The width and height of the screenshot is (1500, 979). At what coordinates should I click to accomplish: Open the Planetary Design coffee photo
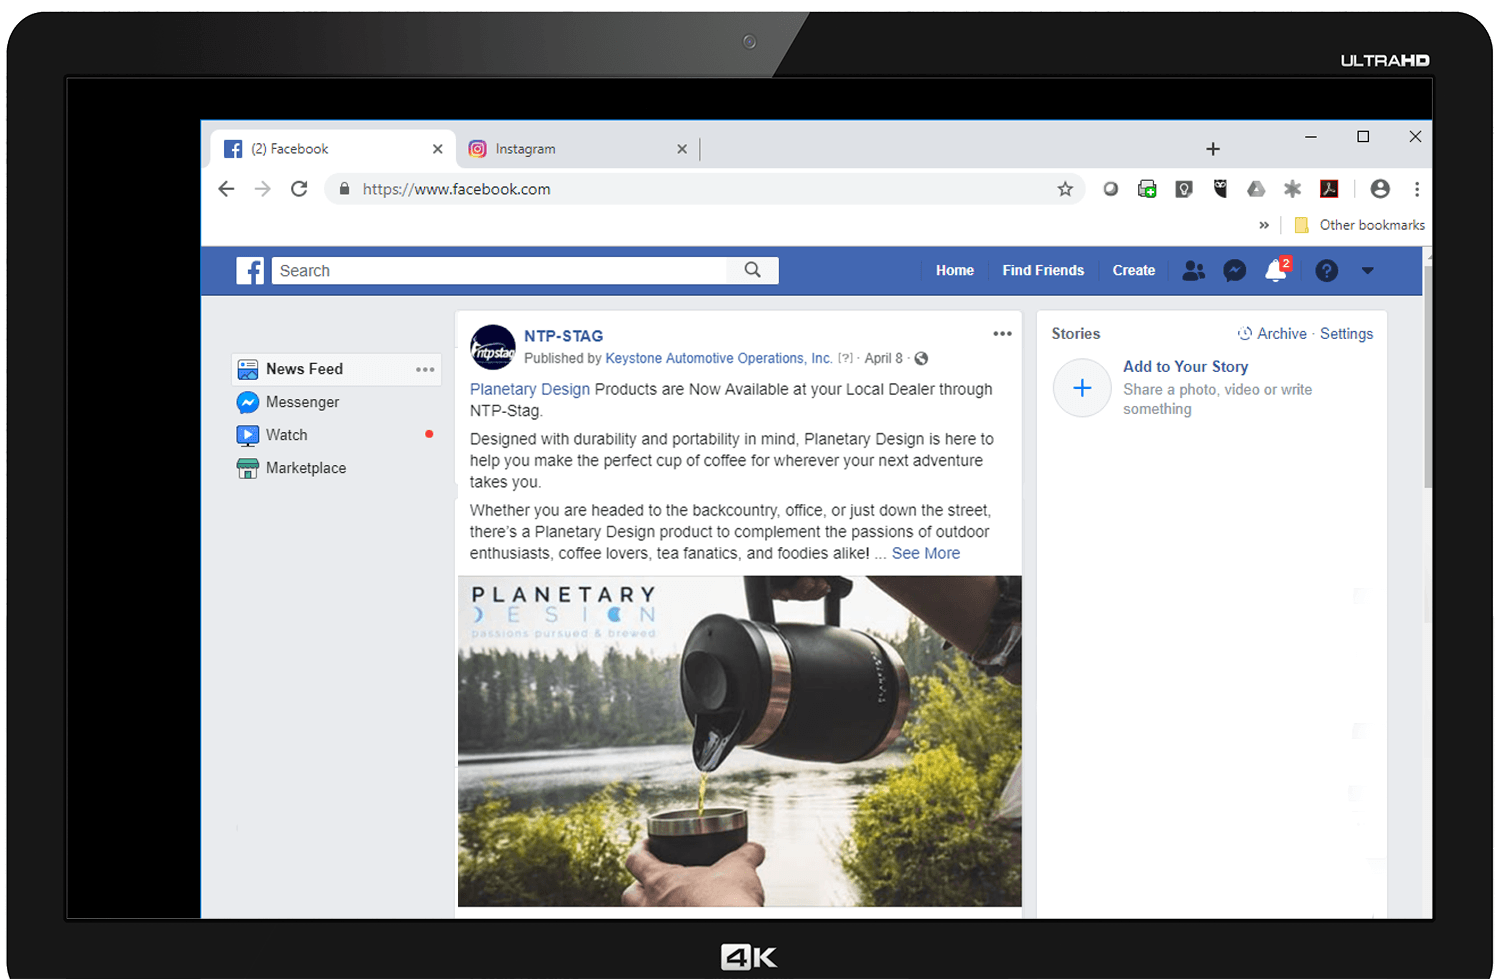(740, 741)
